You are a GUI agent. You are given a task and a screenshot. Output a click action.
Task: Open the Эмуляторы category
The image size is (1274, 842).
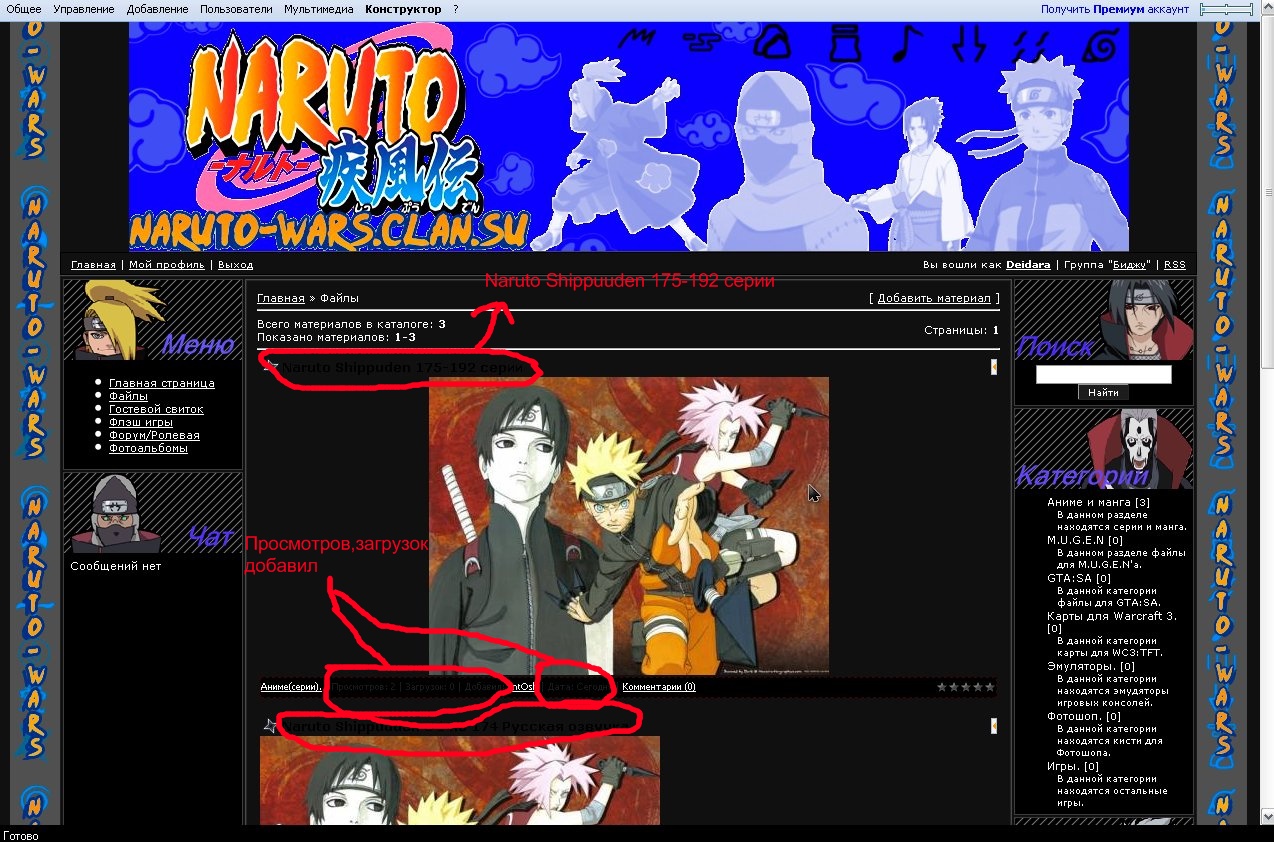(x=1090, y=666)
